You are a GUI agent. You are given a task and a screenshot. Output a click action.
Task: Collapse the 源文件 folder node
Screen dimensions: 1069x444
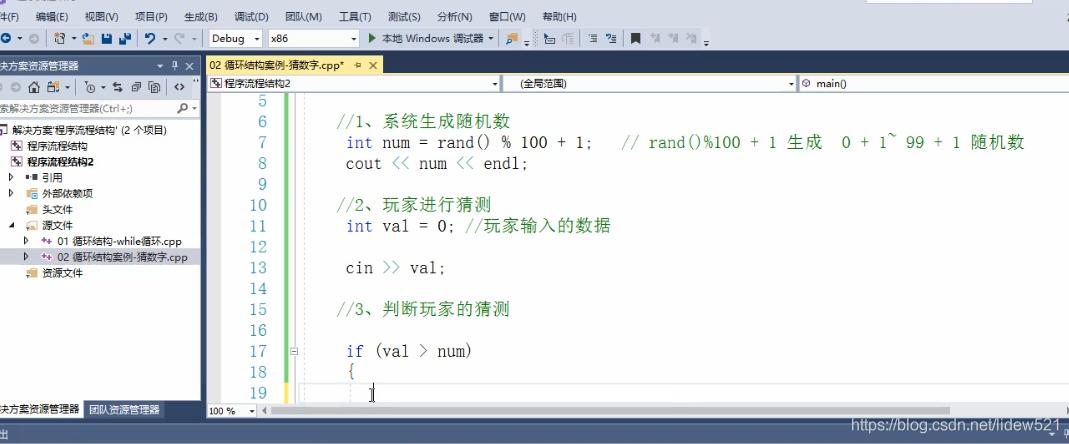[x=11, y=225]
